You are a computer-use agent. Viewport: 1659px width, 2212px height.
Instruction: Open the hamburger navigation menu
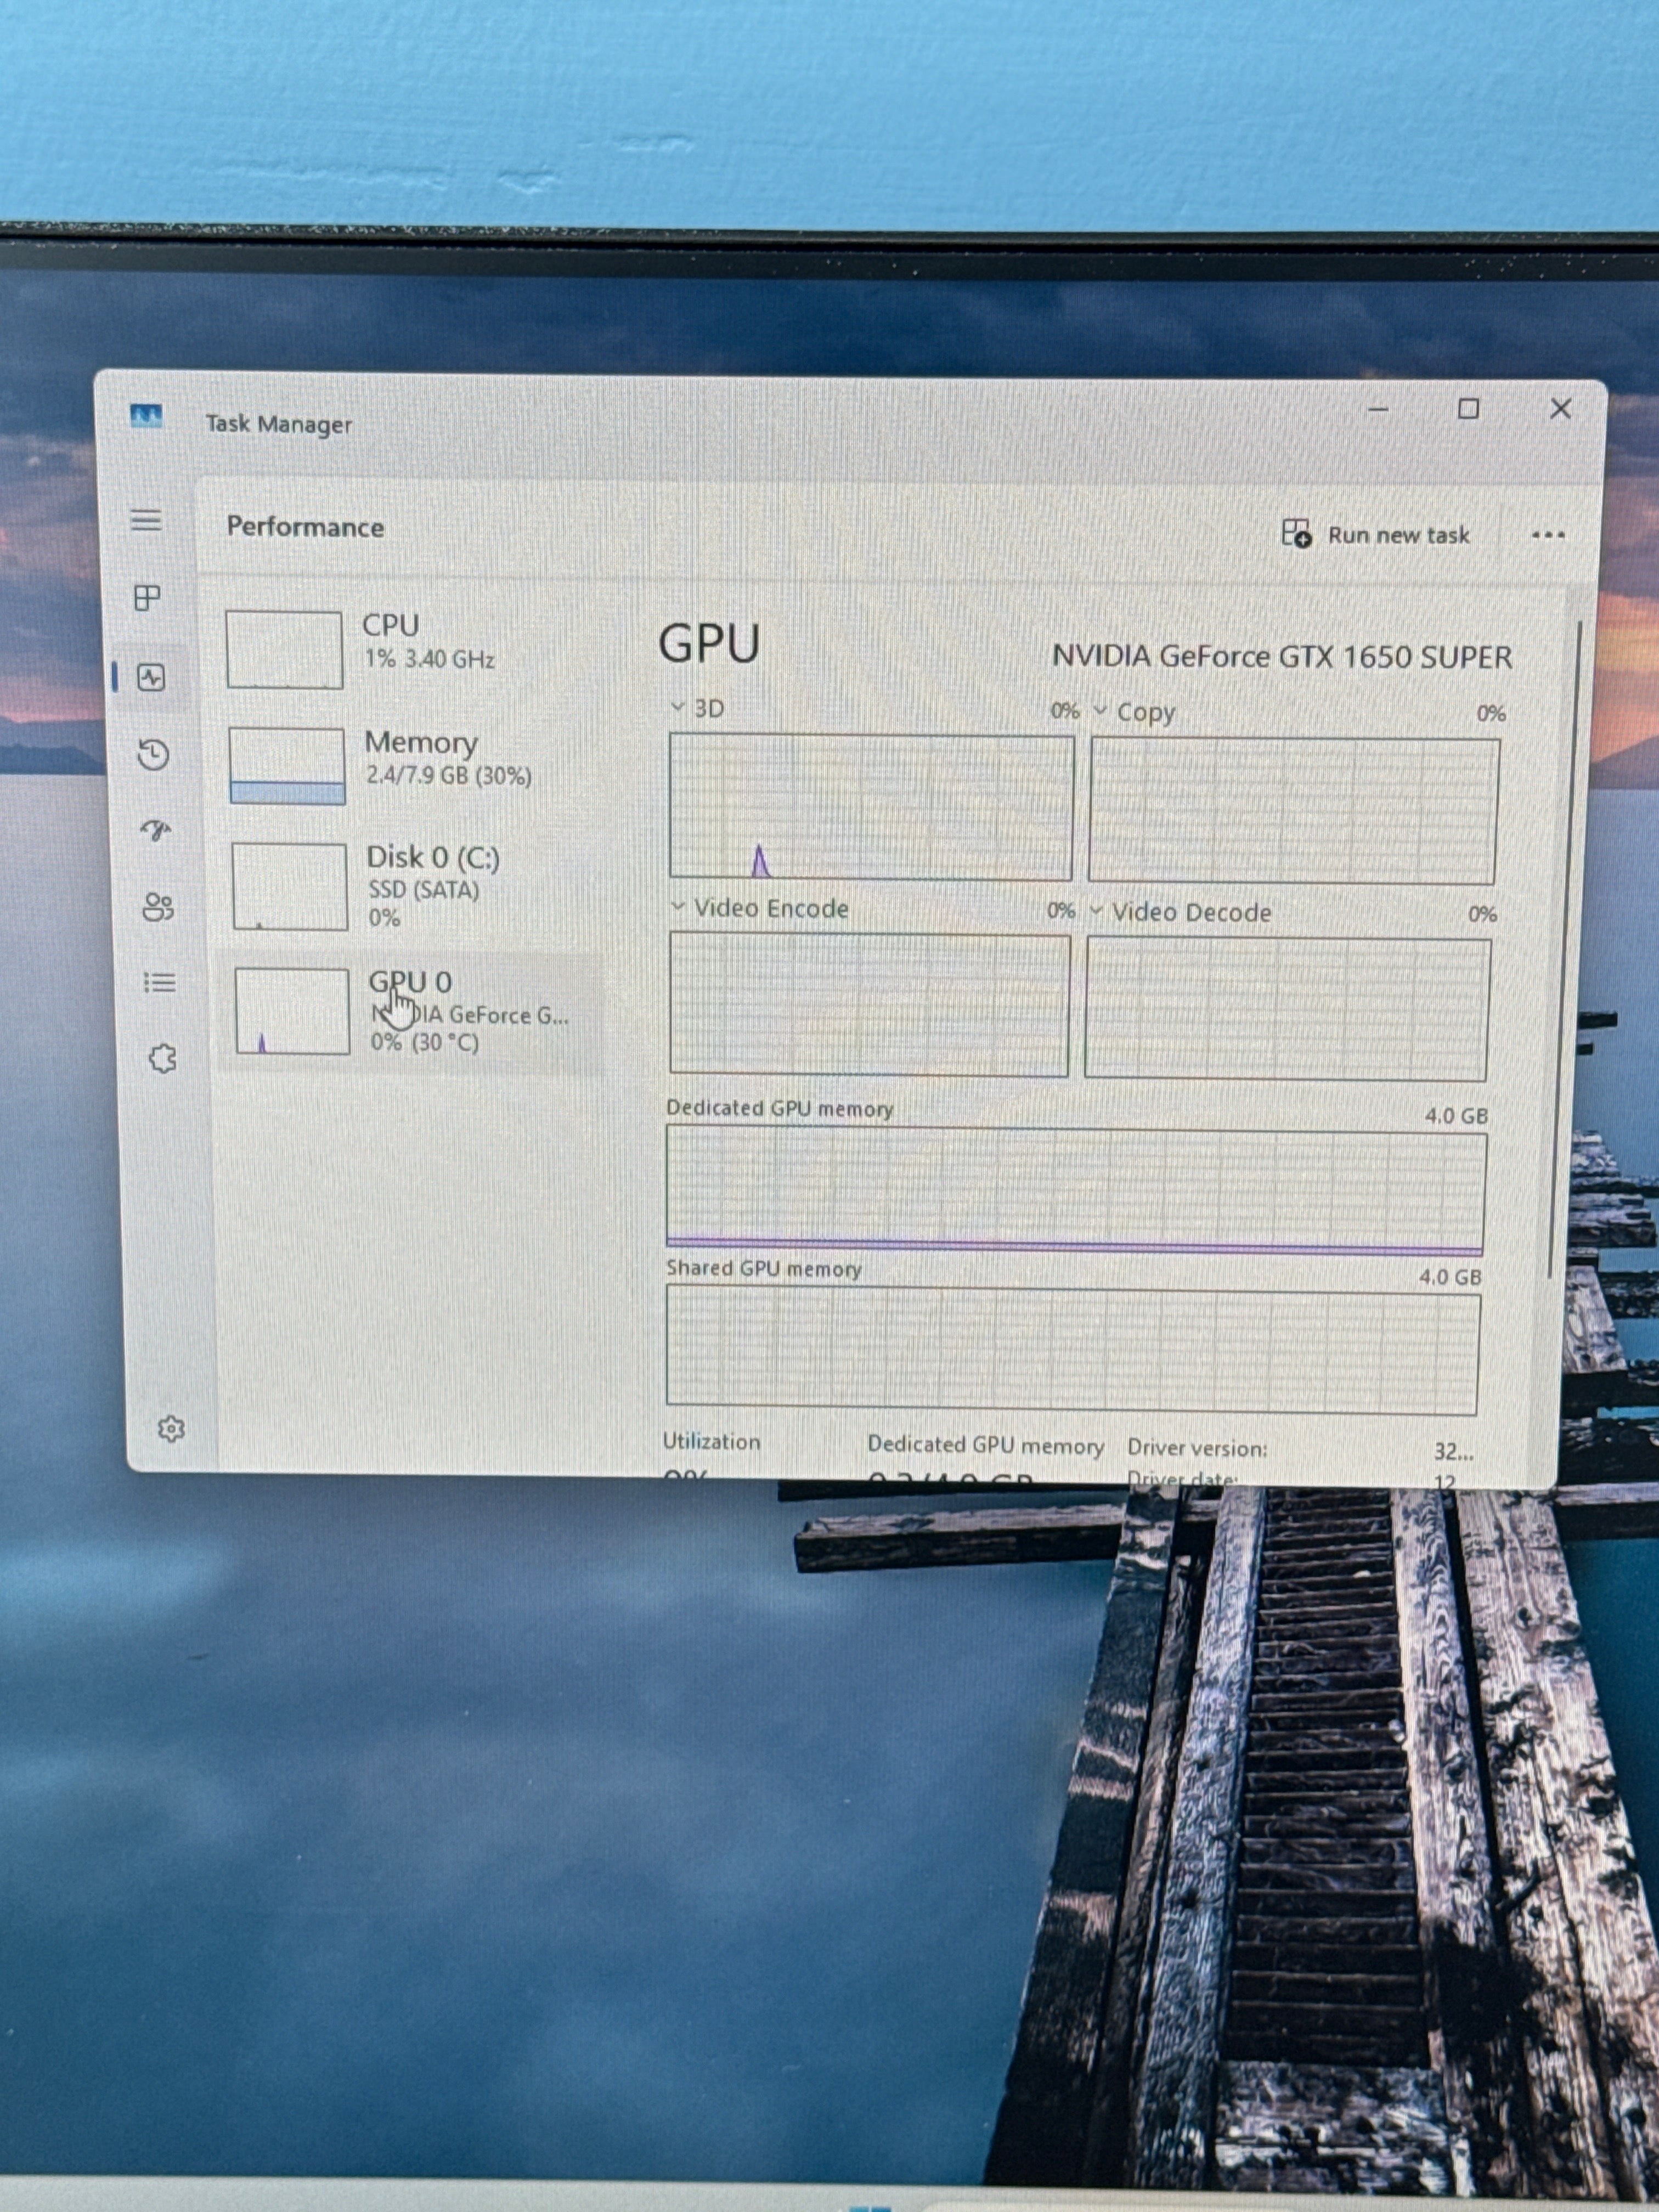click(x=146, y=520)
